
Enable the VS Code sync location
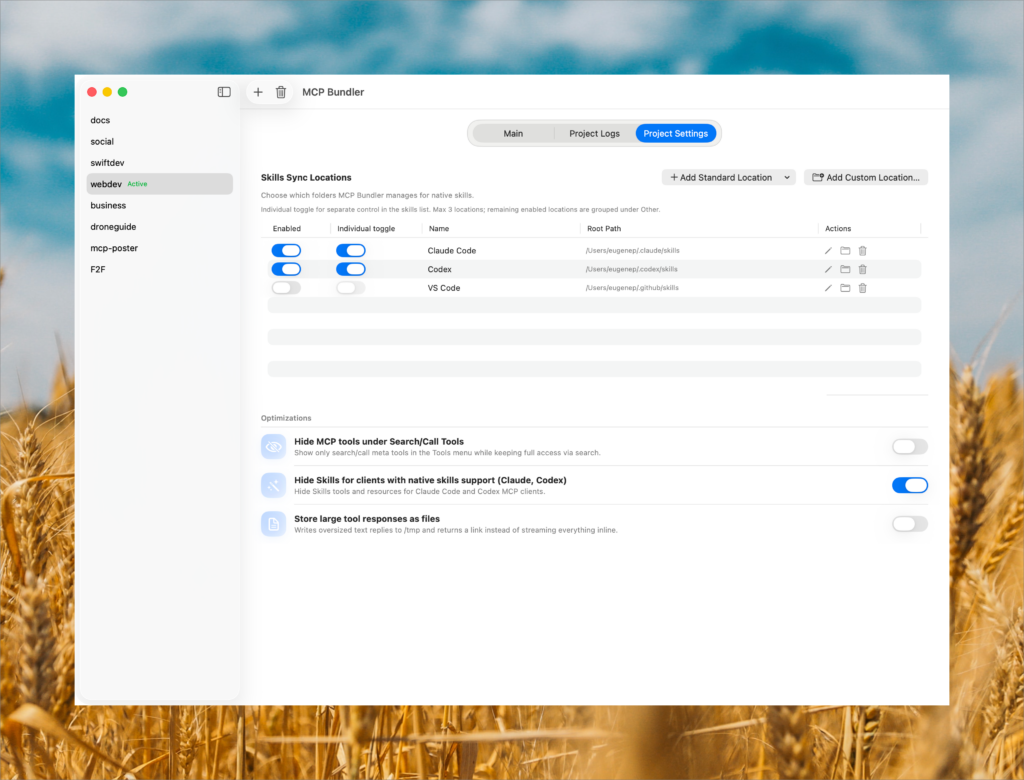(286, 288)
